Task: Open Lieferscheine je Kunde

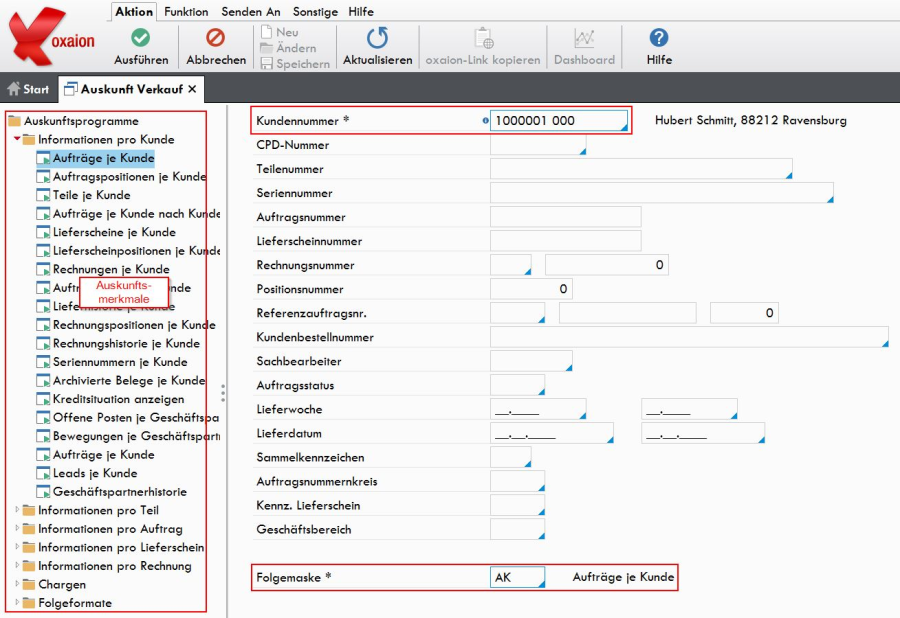Action: [x=106, y=232]
